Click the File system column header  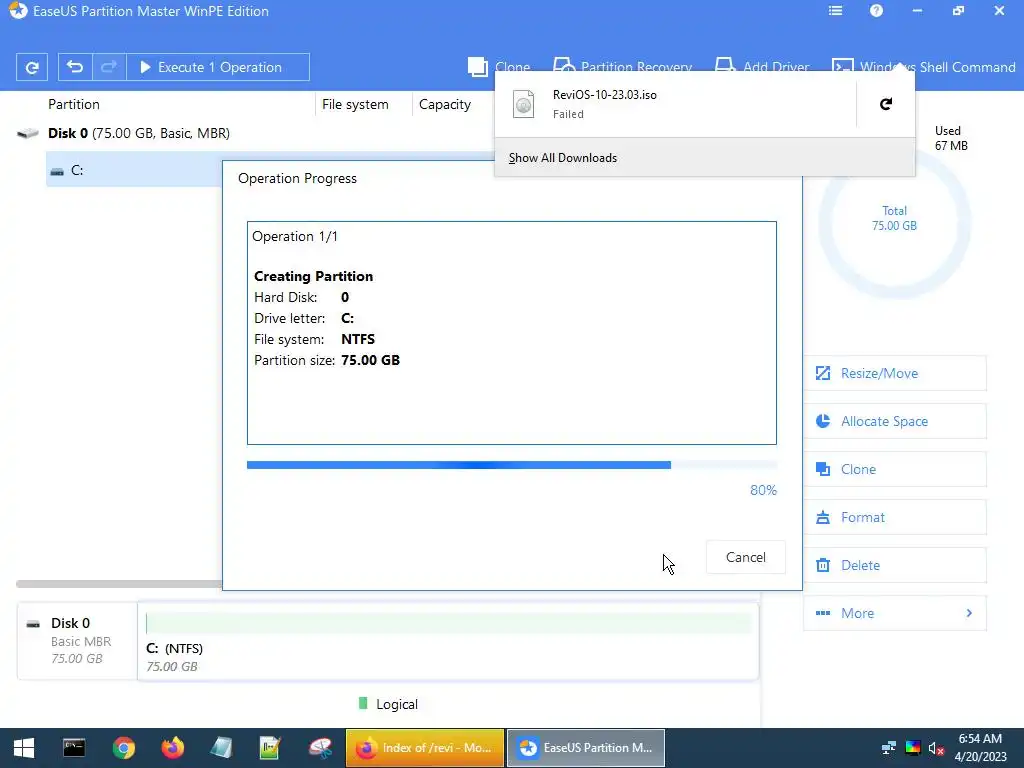(x=355, y=104)
